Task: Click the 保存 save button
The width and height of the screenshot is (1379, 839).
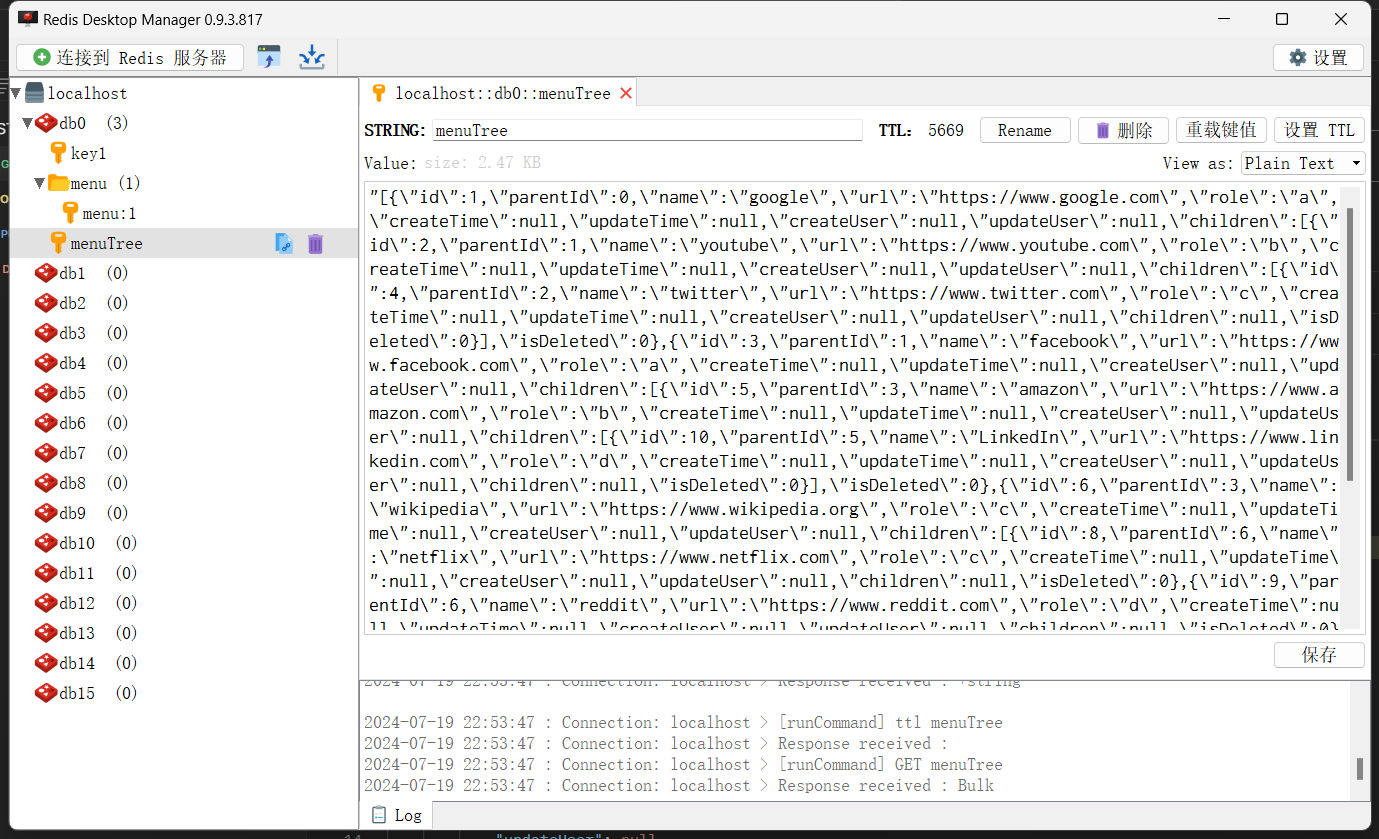Action: [1319, 655]
